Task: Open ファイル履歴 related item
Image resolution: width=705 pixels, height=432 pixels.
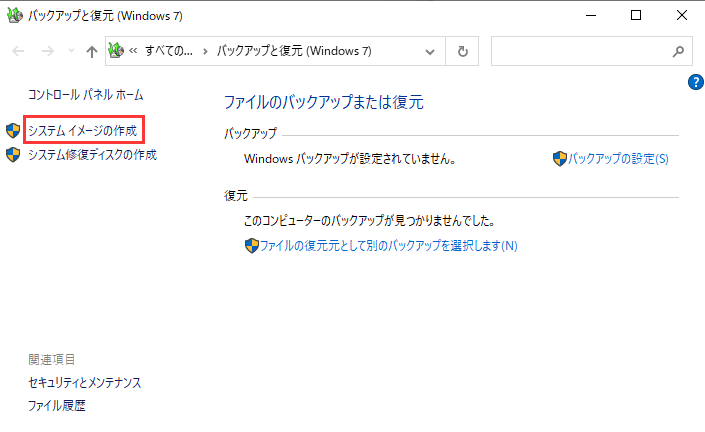Action: point(57,406)
